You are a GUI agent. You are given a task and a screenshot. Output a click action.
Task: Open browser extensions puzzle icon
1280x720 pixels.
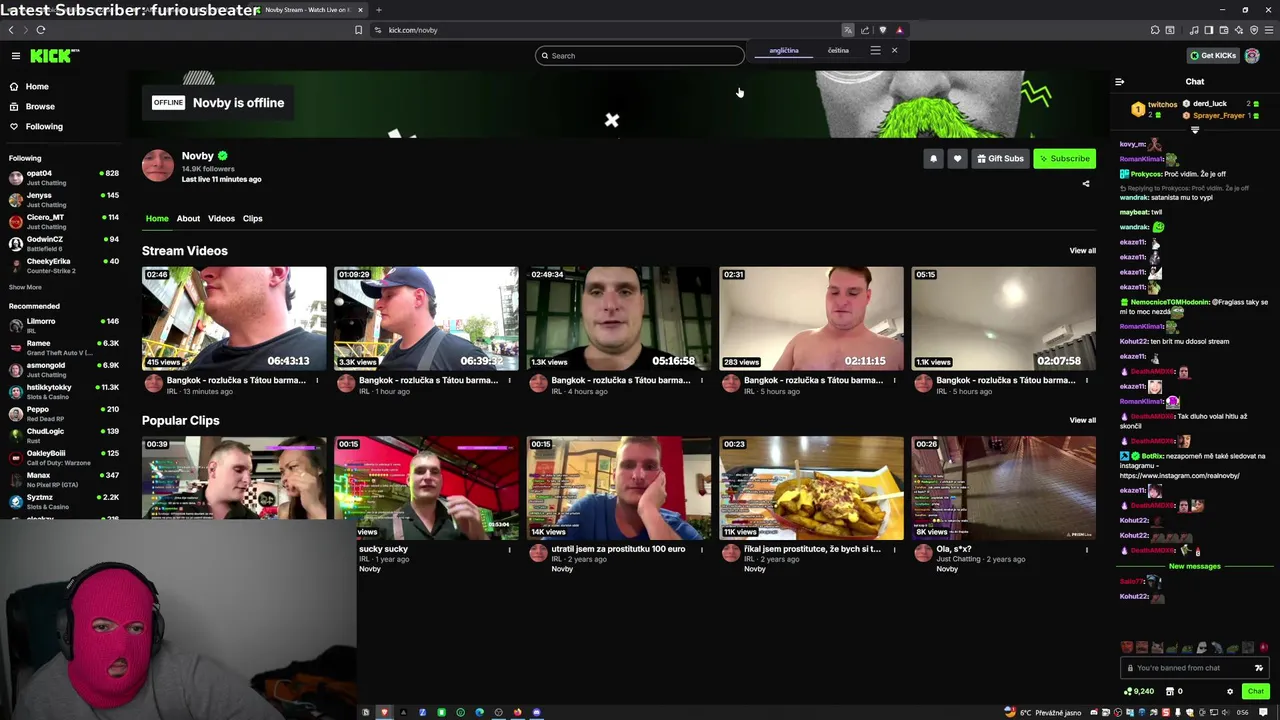[x=1155, y=30]
